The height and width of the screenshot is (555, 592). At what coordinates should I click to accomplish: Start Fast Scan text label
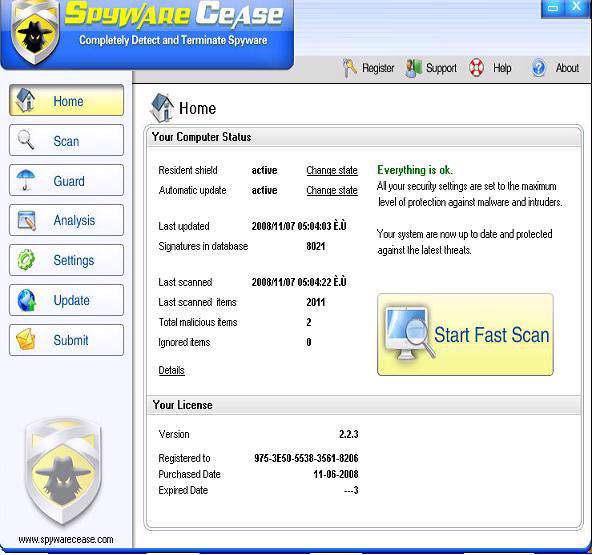[492, 335]
